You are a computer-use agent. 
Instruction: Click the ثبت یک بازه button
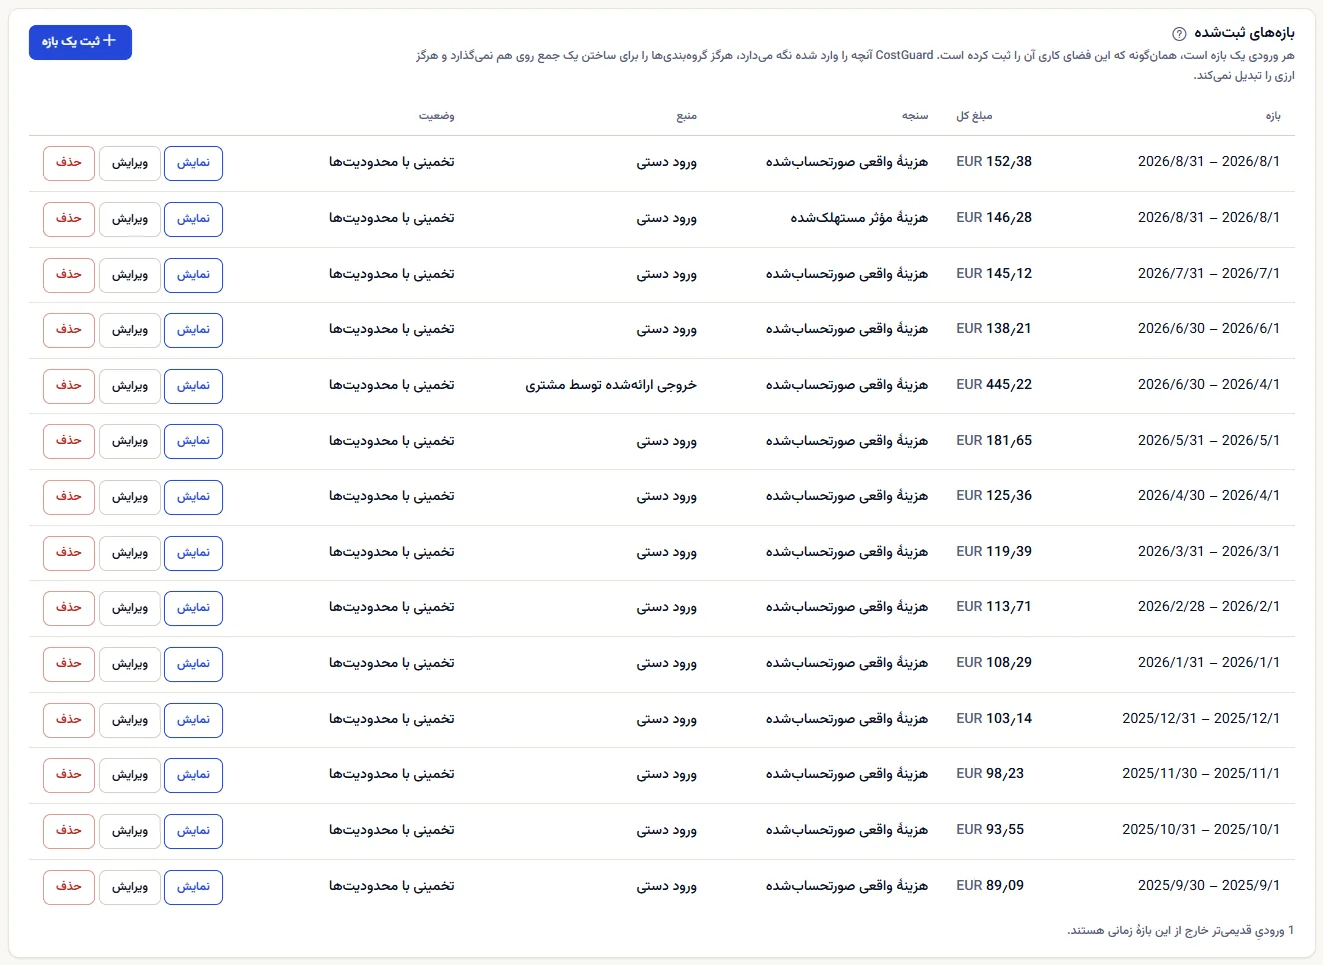pyautogui.click(x=80, y=42)
